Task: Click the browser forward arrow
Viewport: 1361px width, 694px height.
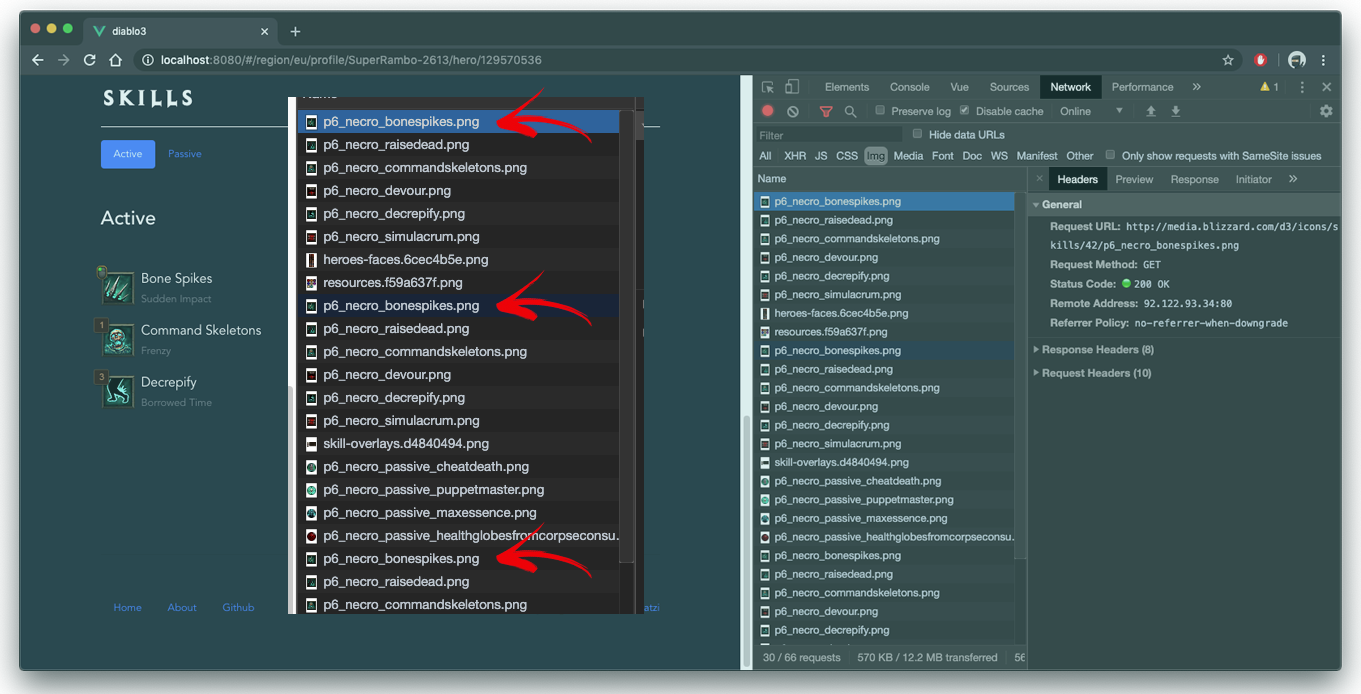Action: coord(63,60)
